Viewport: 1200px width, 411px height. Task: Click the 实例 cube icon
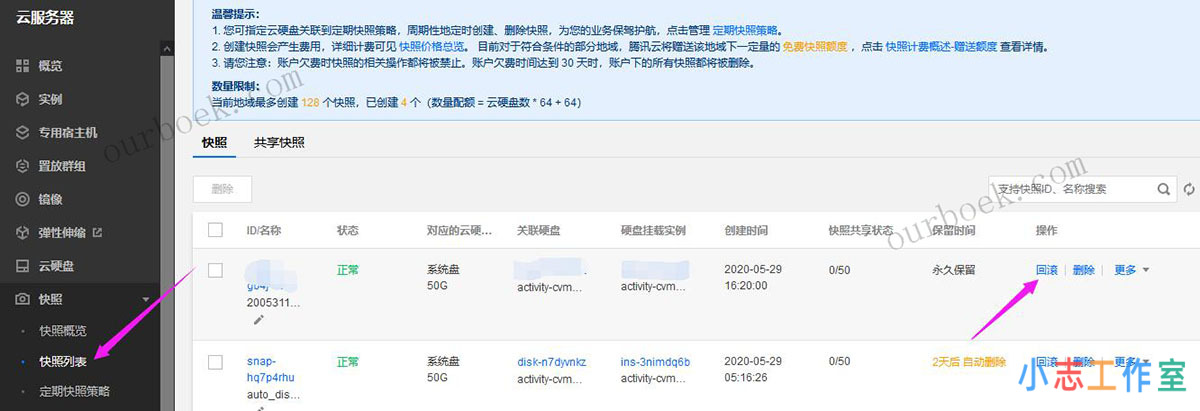(22, 99)
